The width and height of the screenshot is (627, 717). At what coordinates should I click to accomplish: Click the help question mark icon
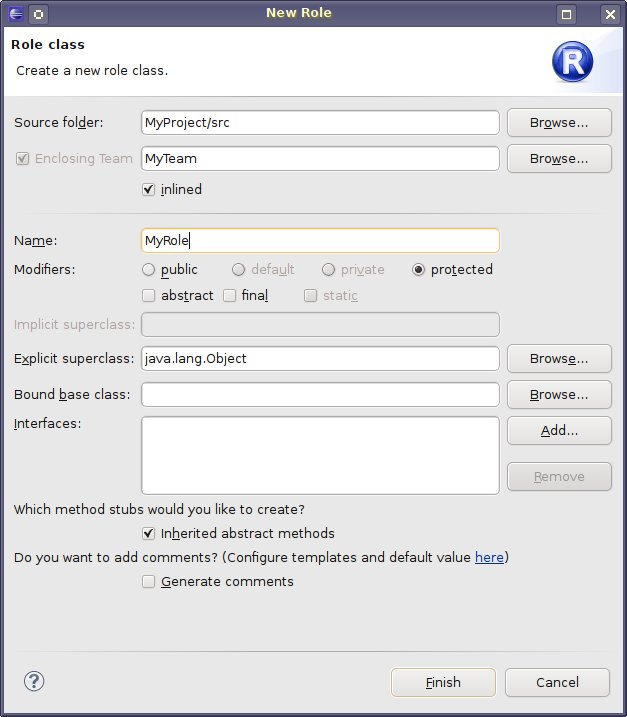pyautogui.click(x=34, y=681)
